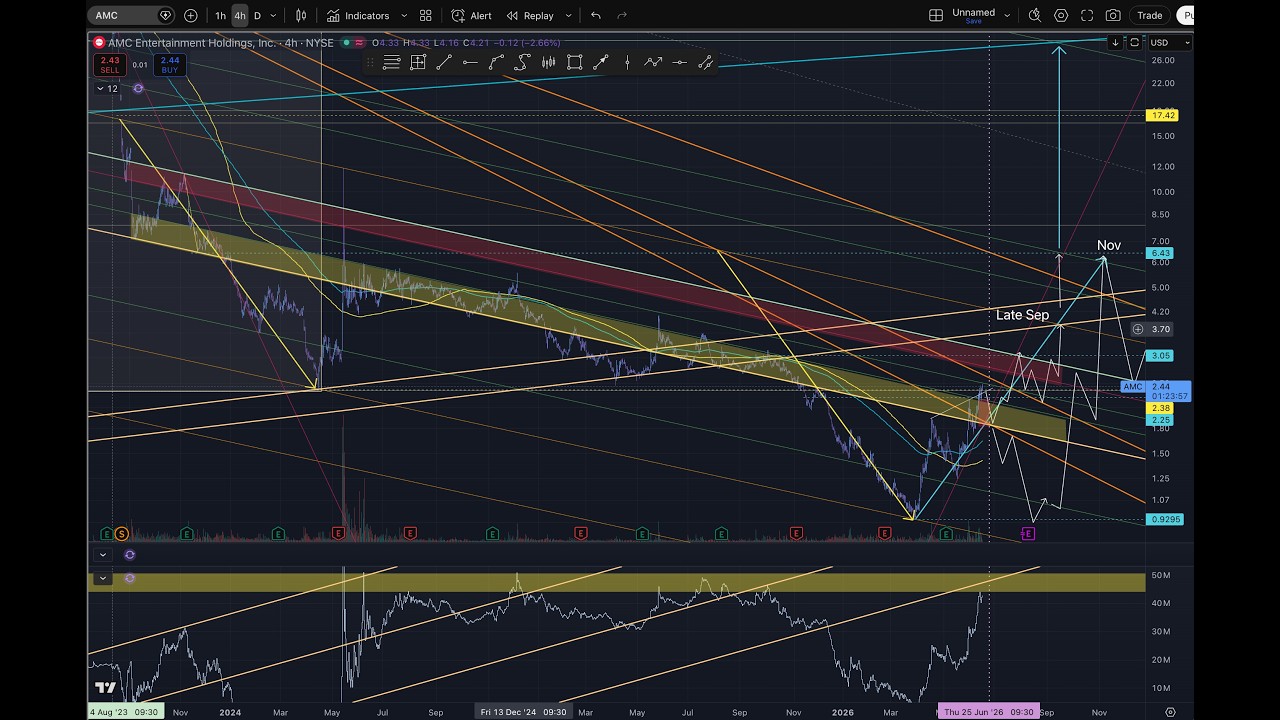Collapse the 12 indicators legend
This screenshot has width=1280, height=720.
pos(107,89)
